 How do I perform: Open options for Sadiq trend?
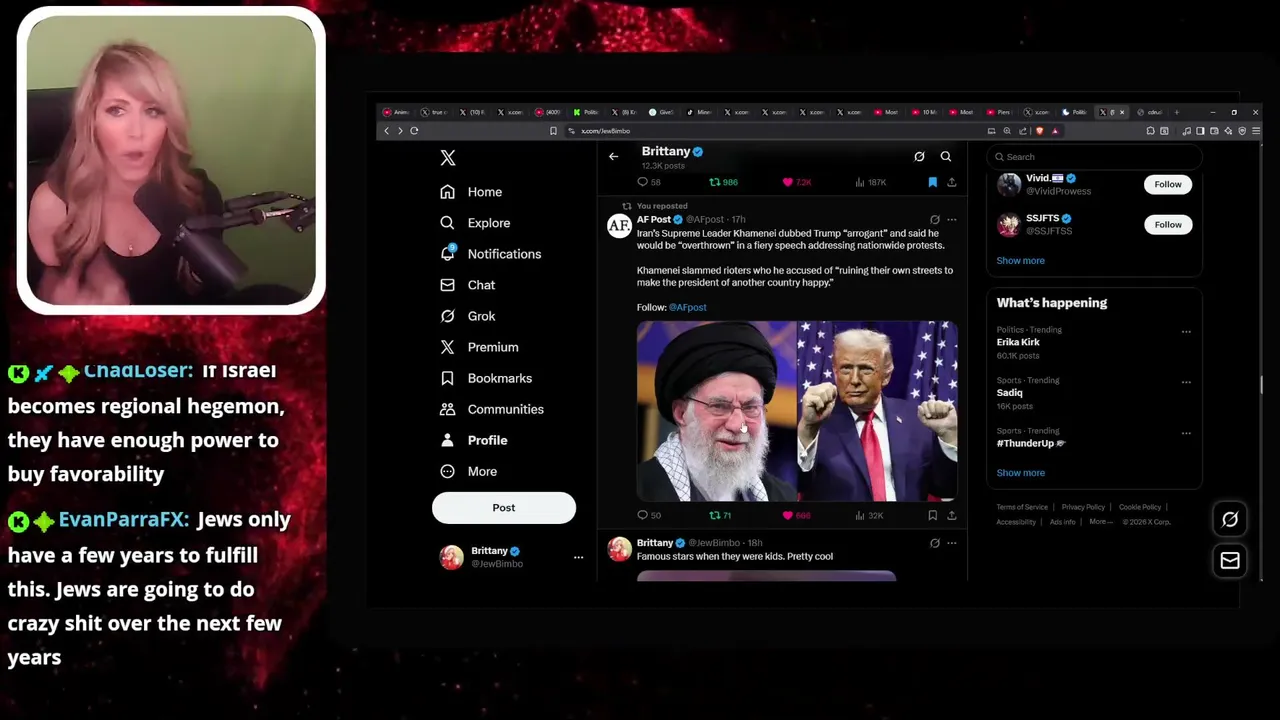1186,382
